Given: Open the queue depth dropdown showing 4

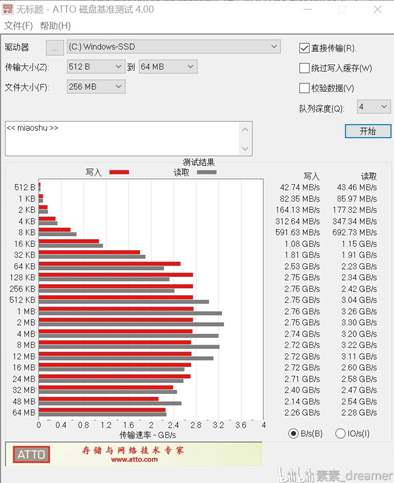Looking at the screenshot, I should coord(374,107).
